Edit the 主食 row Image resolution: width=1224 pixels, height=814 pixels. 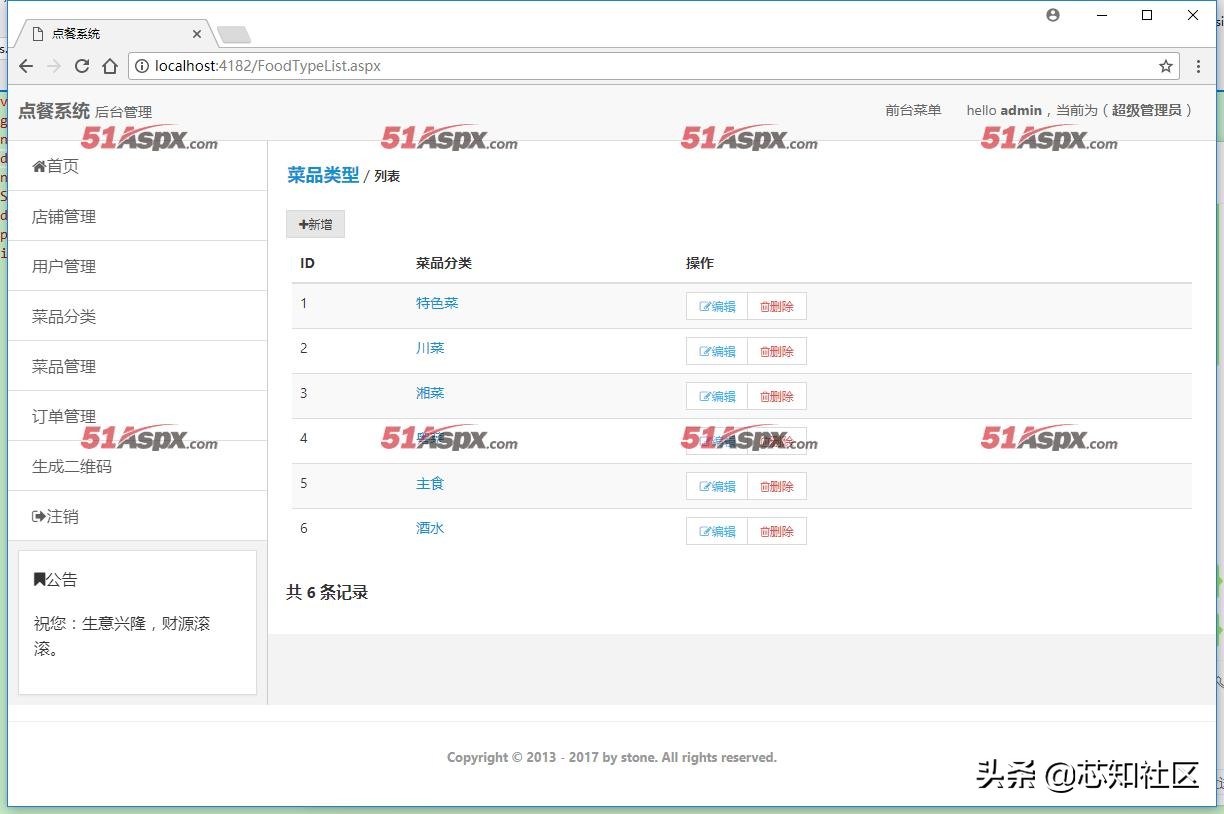pyautogui.click(x=717, y=486)
